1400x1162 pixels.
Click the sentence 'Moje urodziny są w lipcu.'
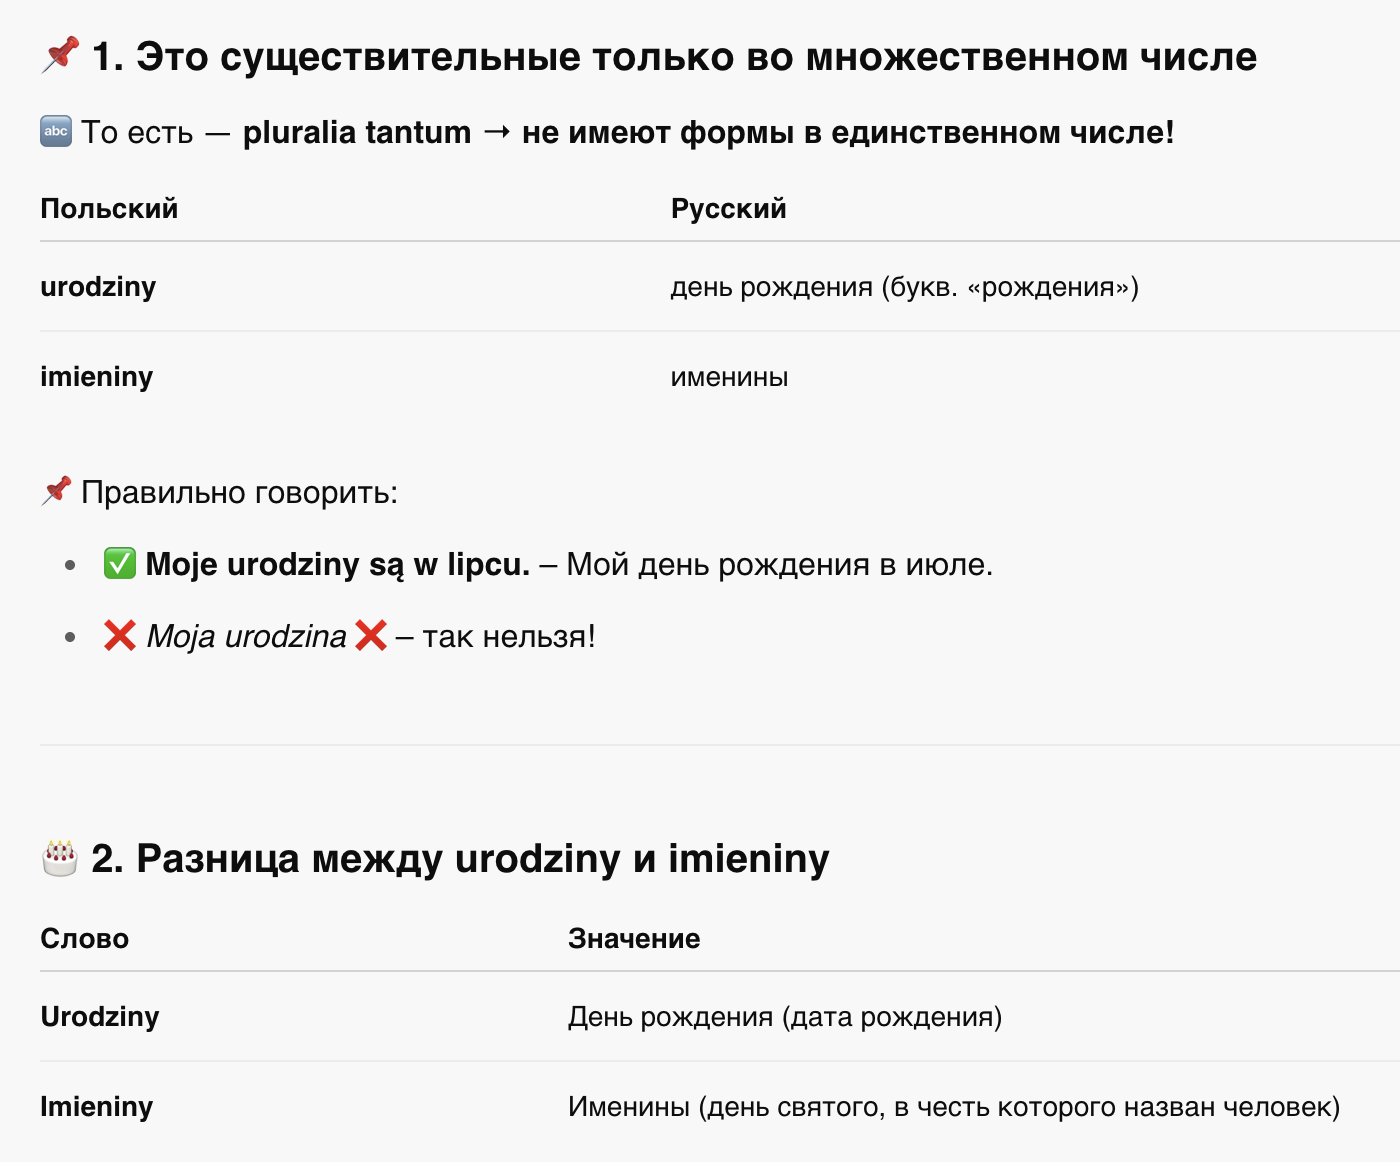click(x=338, y=564)
